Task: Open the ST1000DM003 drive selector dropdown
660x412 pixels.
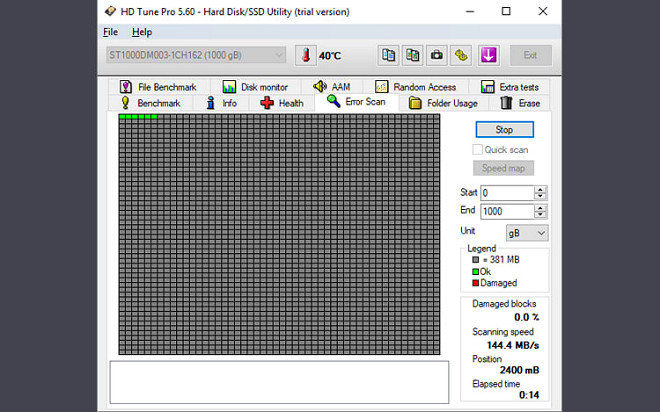Action: click(x=196, y=55)
